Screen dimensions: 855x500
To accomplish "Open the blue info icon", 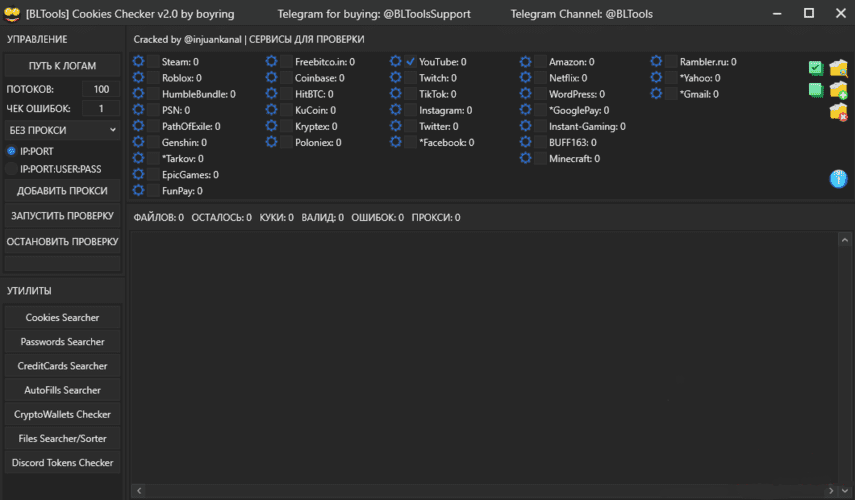I will [x=839, y=179].
